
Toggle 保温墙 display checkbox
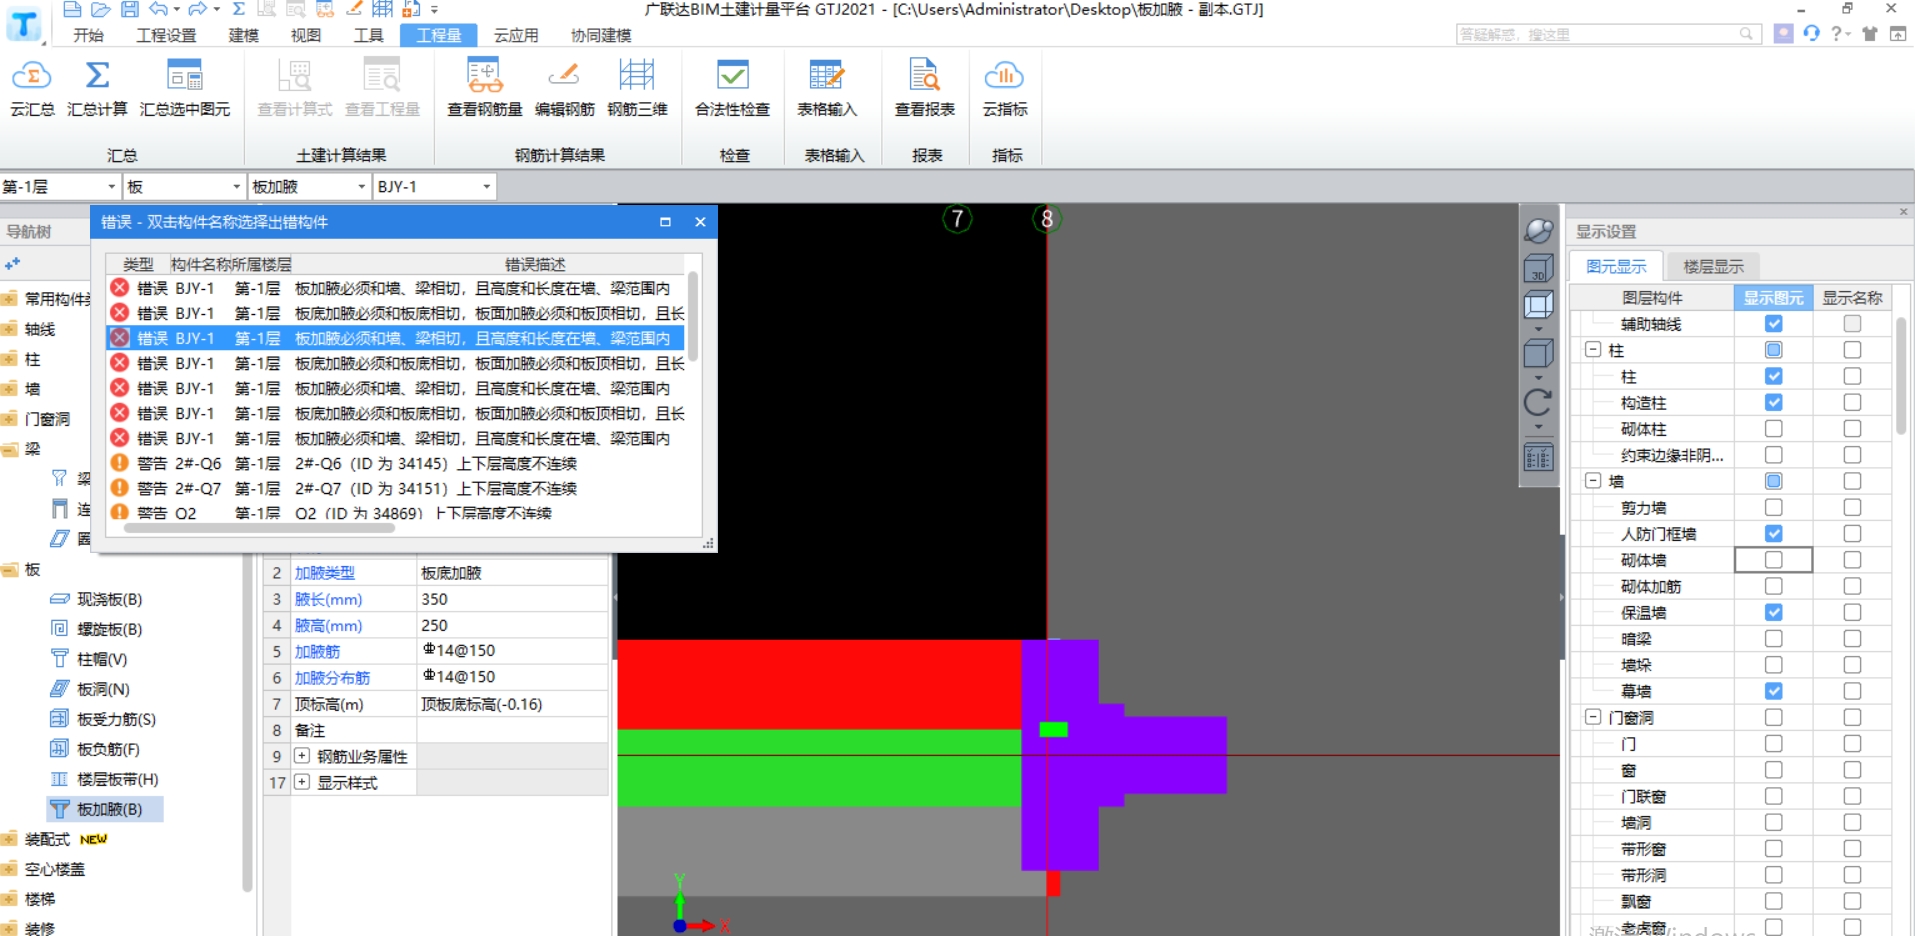[1773, 612]
